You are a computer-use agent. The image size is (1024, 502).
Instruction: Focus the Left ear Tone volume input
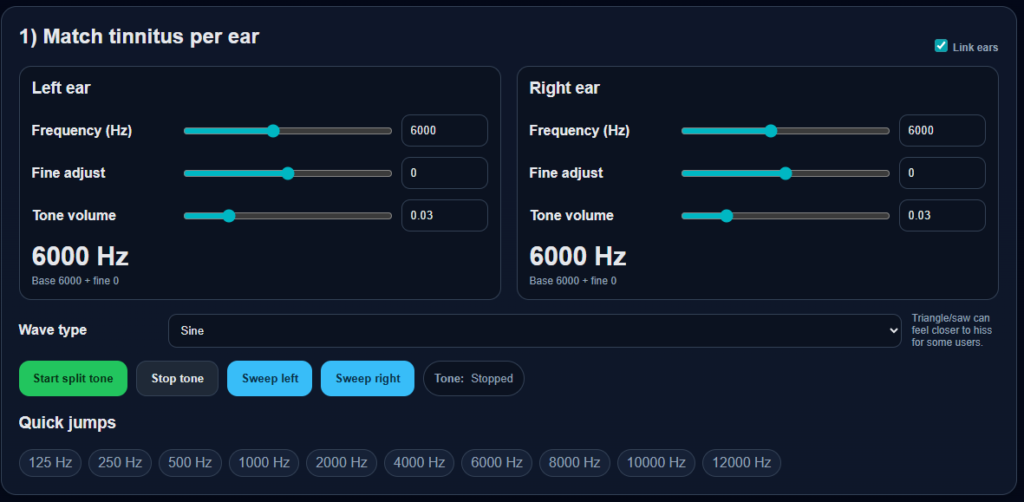pyautogui.click(x=444, y=216)
